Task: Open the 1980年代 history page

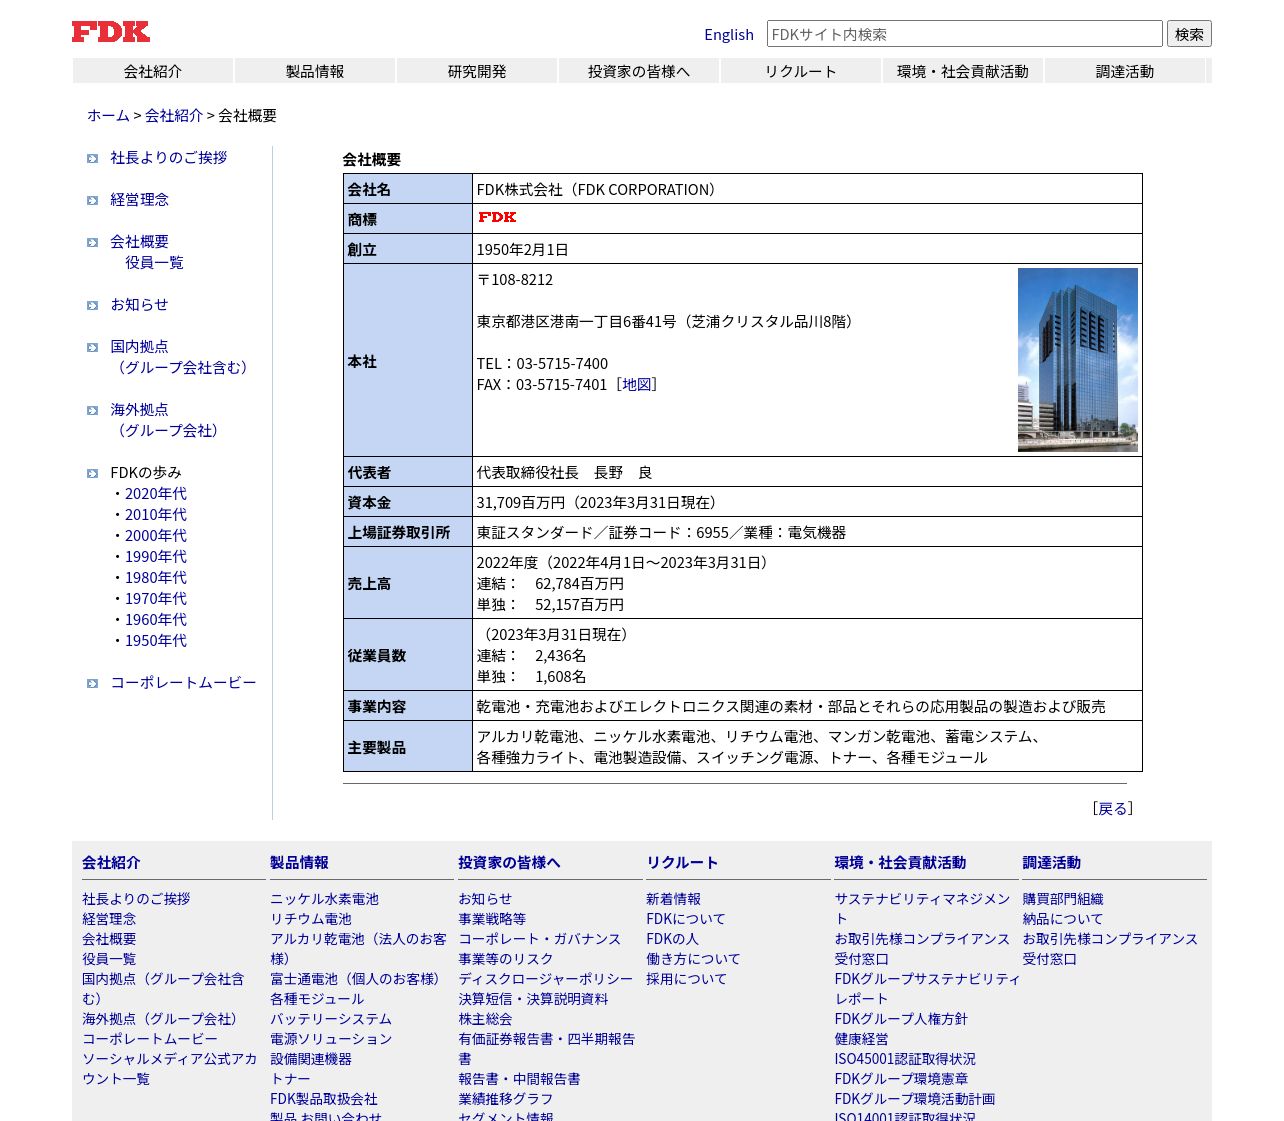Action: tap(156, 578)
